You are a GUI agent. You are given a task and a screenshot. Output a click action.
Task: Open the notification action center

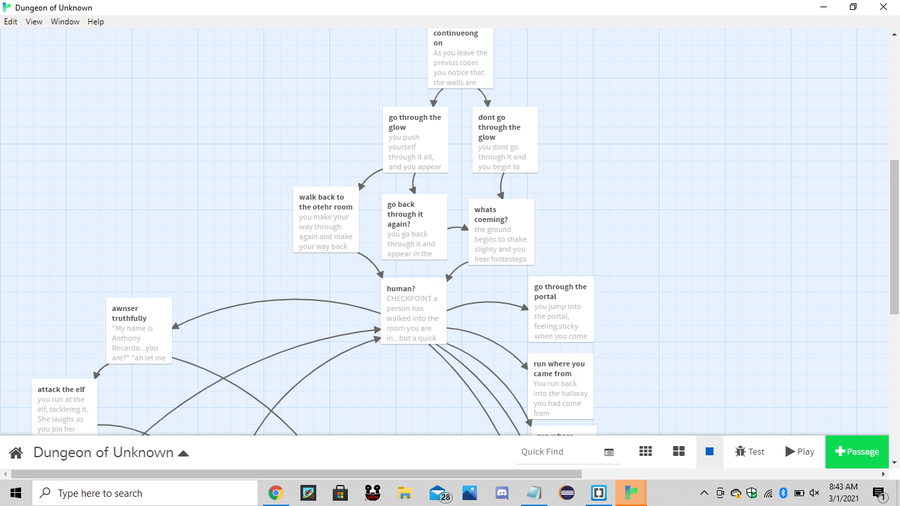coord(879,493)
